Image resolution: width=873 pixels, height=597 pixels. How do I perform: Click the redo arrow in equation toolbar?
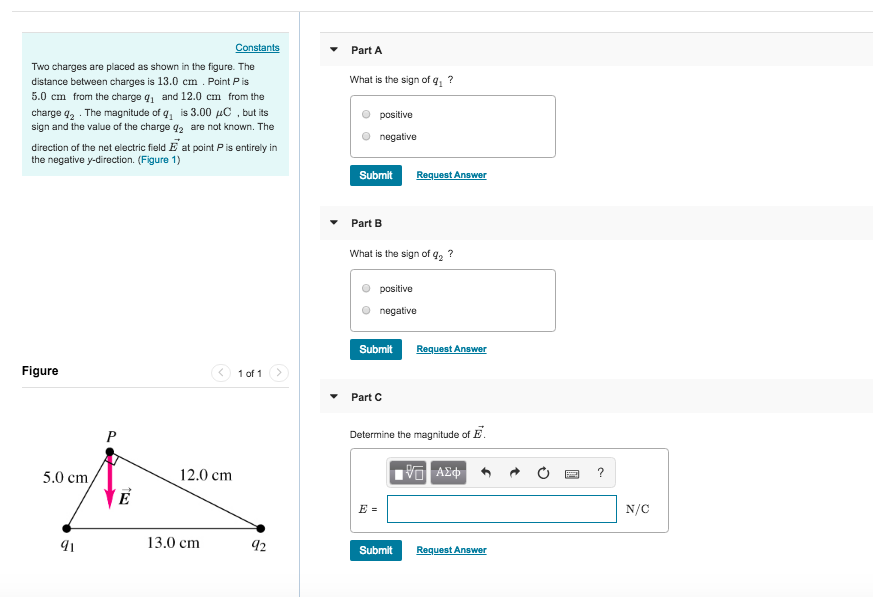(x=514, y=473)
